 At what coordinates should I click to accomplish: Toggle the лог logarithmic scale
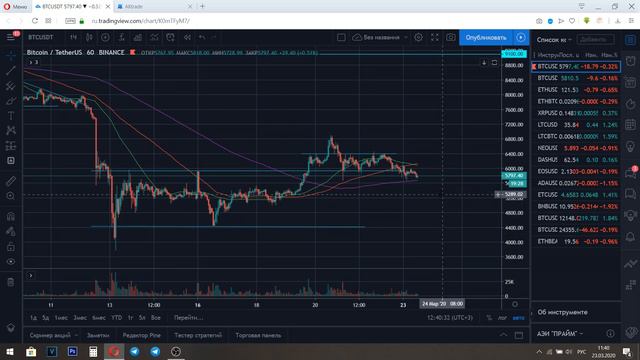(x=502, y=318)
